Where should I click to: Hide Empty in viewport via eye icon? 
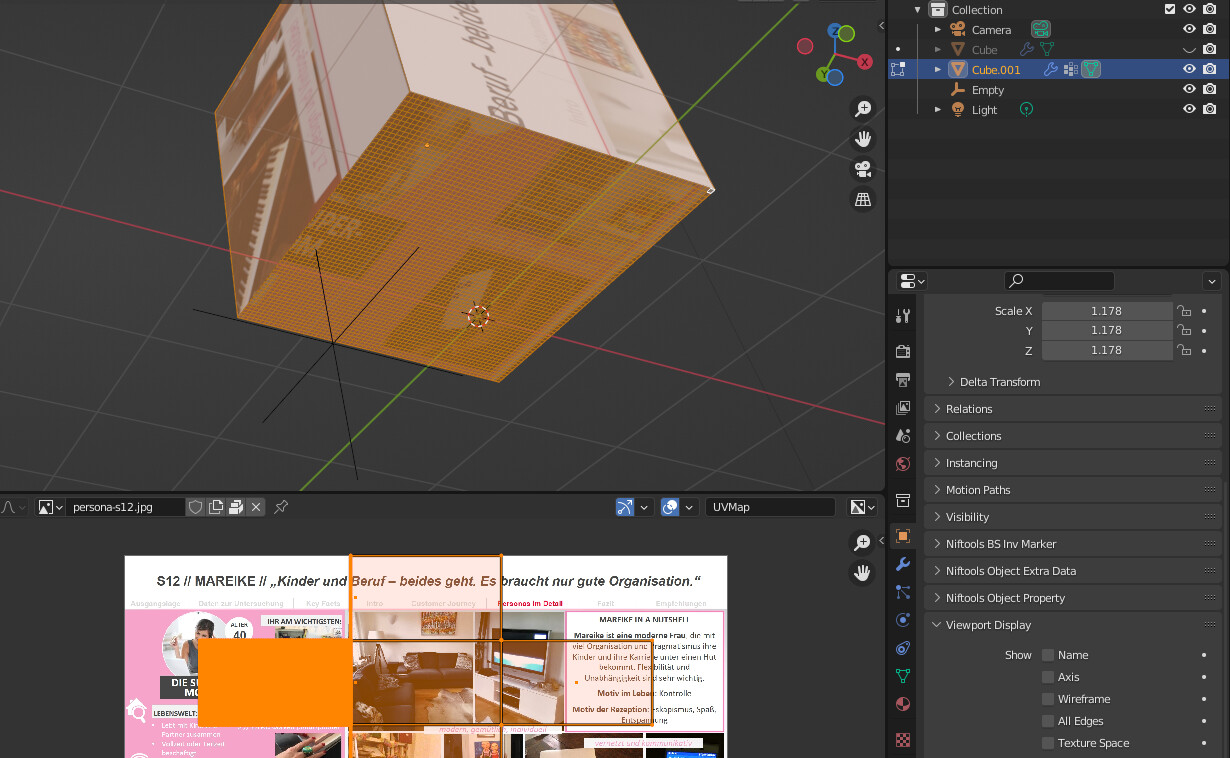[x=1189, y=89]
